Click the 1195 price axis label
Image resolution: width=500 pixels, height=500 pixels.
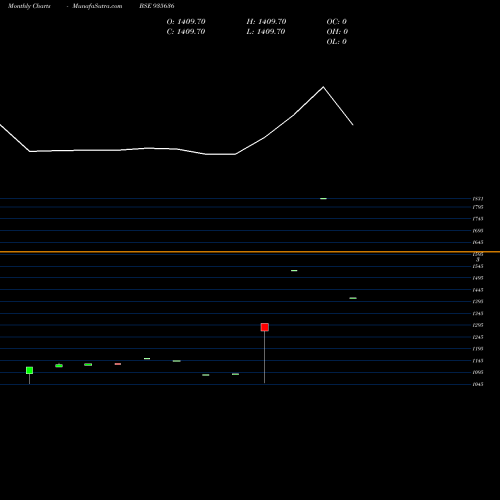(x=478, y=349)
